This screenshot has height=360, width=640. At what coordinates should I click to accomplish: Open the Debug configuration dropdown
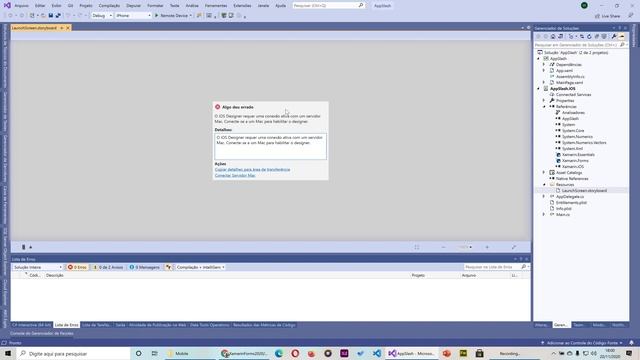click(x=102, y=16)
